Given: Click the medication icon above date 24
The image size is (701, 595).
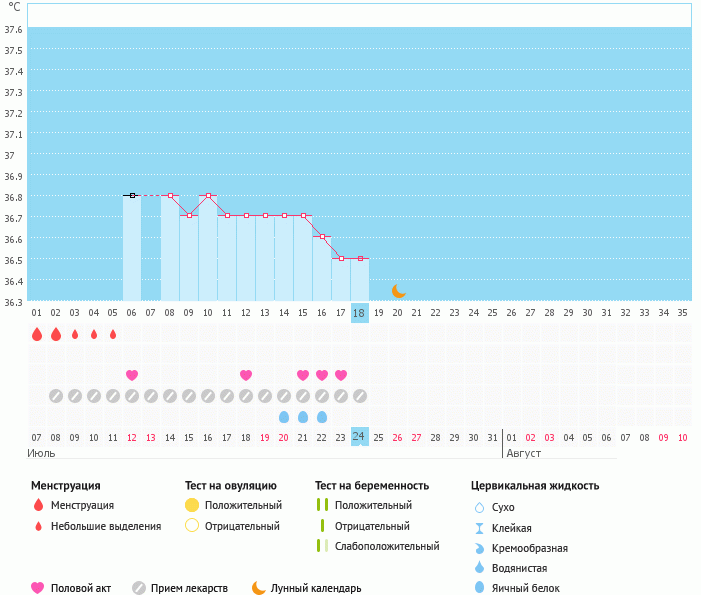Looking at the screenshot, I should (x=359, y=396).
